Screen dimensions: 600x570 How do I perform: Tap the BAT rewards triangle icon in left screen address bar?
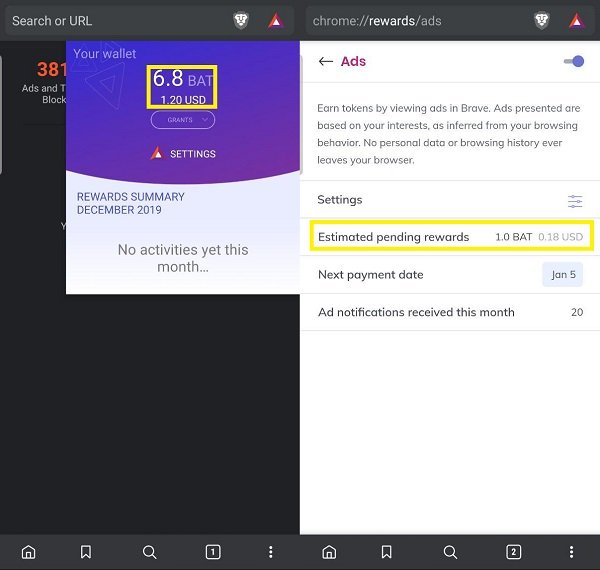point(276,21)
